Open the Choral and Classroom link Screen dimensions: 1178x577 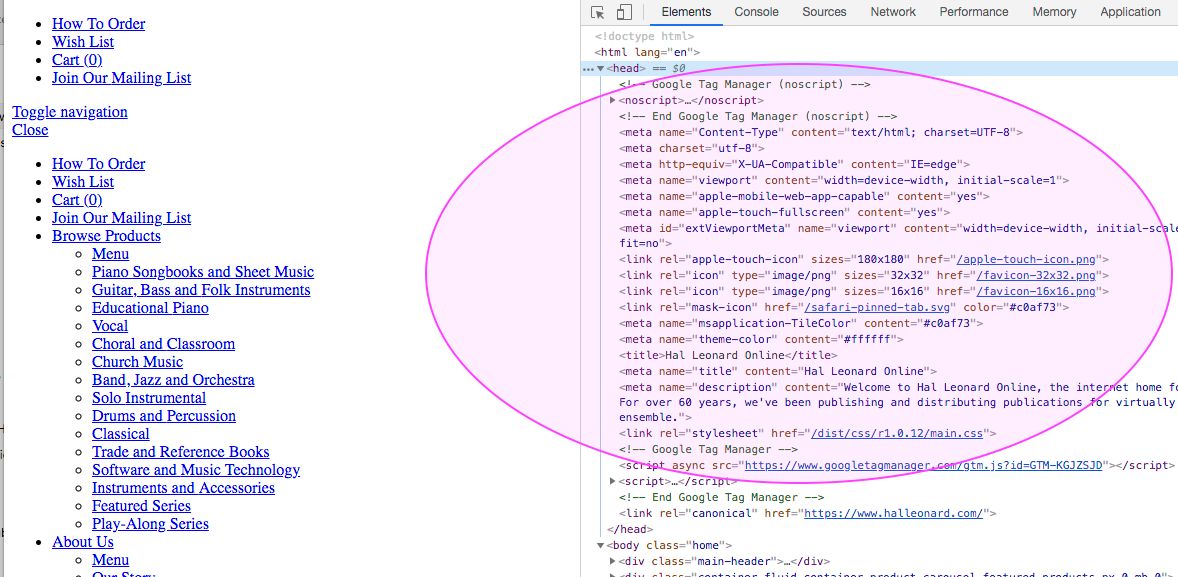click(164, 344)
